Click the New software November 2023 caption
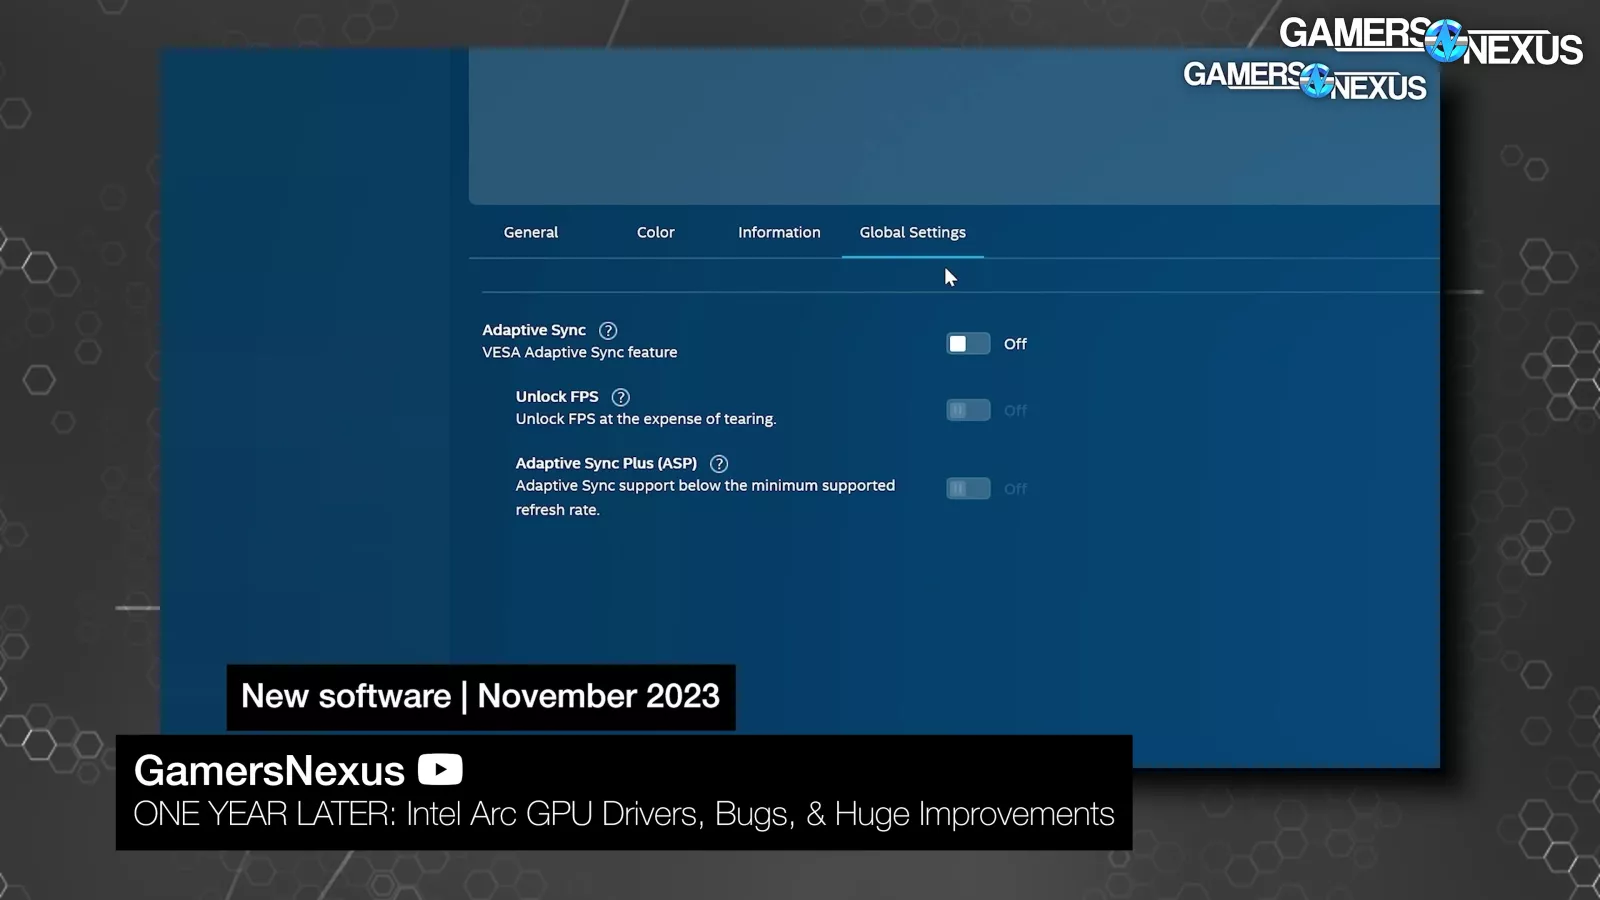 480,696
